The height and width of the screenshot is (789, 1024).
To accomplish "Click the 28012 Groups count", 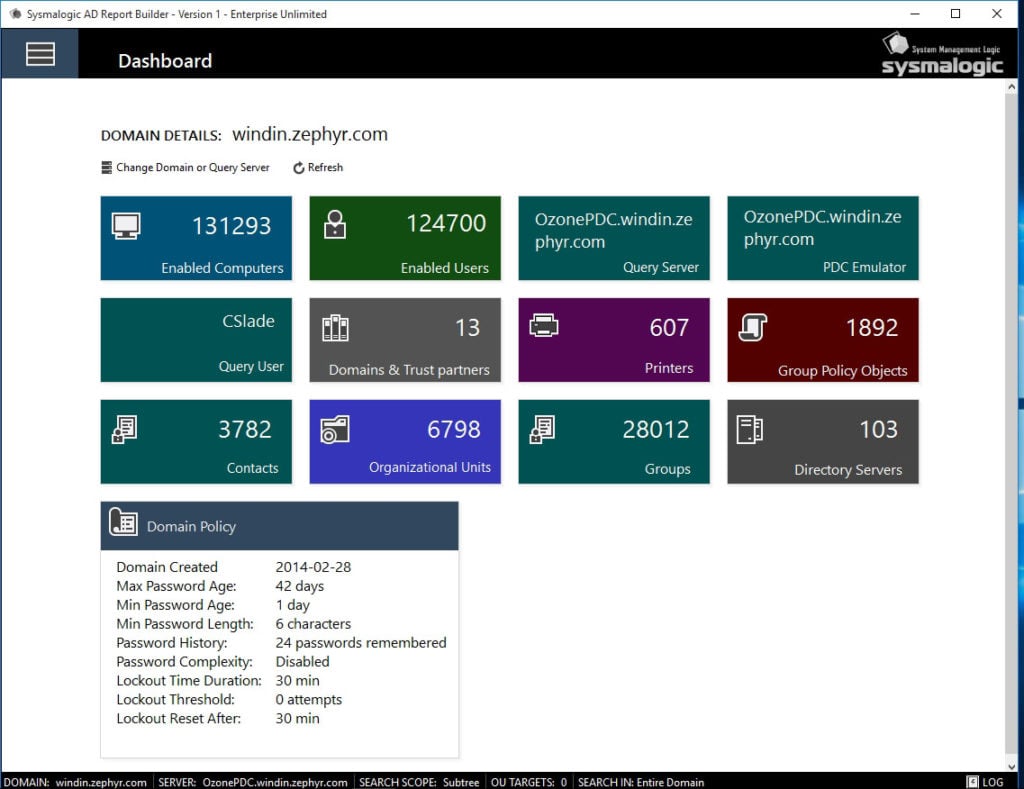I will (656, 429).
